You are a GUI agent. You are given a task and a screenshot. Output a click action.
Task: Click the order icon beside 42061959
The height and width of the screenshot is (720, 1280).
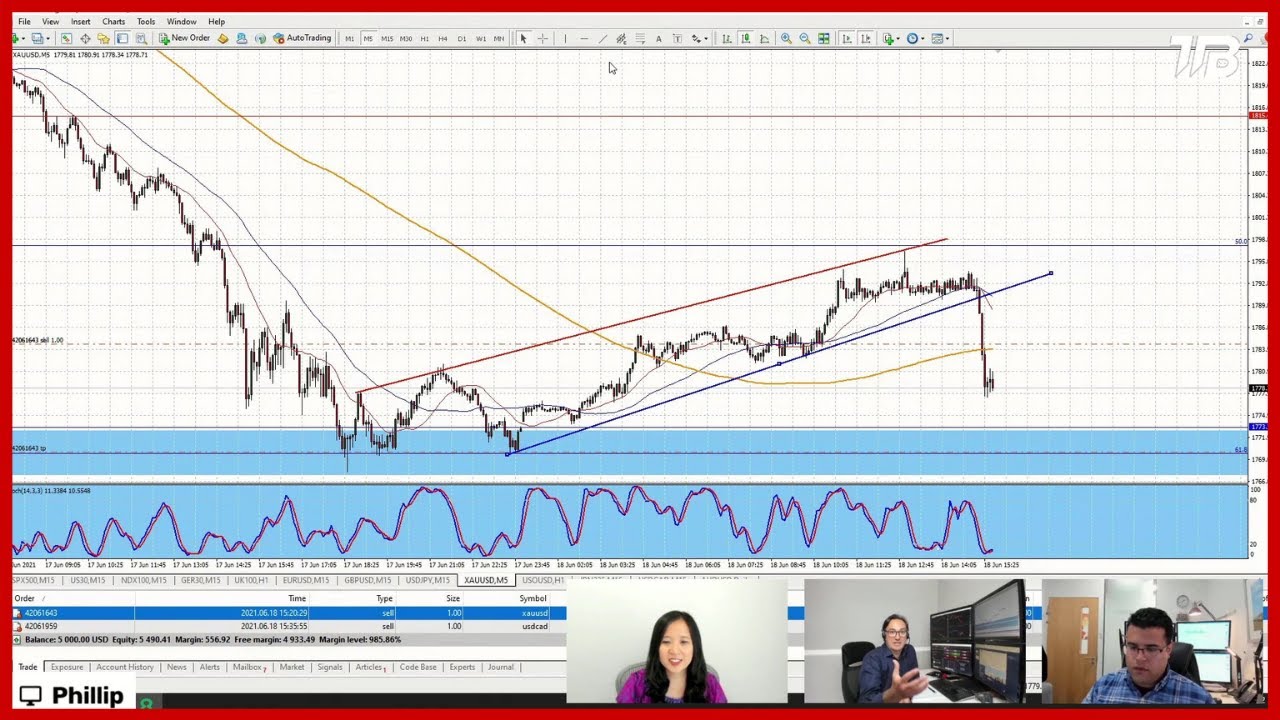17,626
